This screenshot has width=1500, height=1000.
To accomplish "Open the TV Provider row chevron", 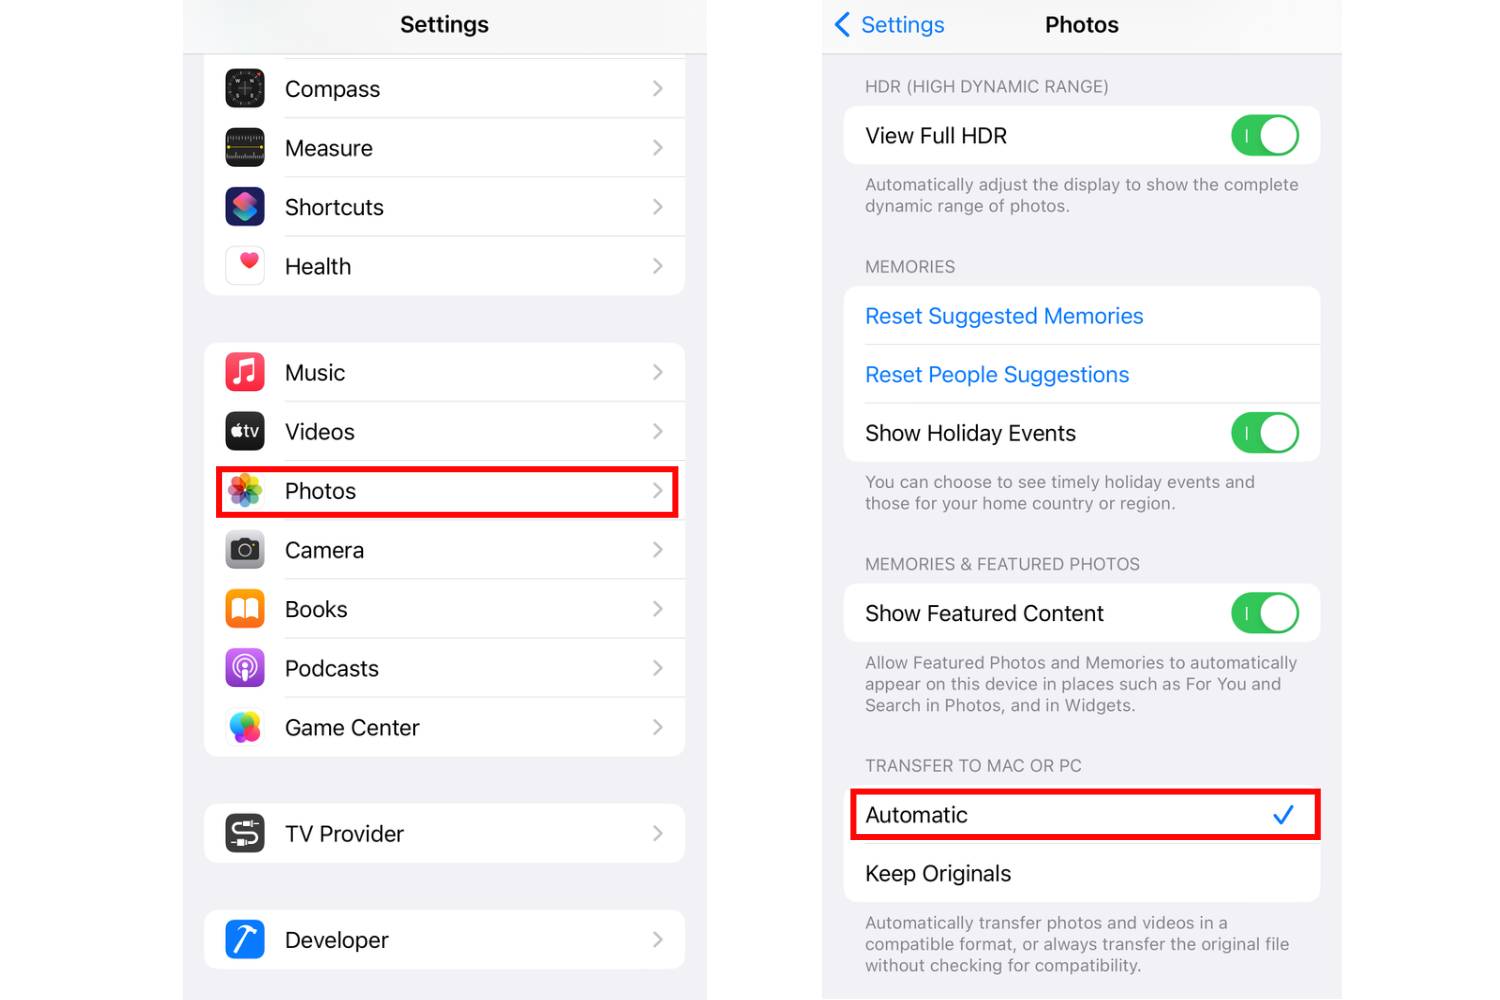I will (x=657, y=833).
